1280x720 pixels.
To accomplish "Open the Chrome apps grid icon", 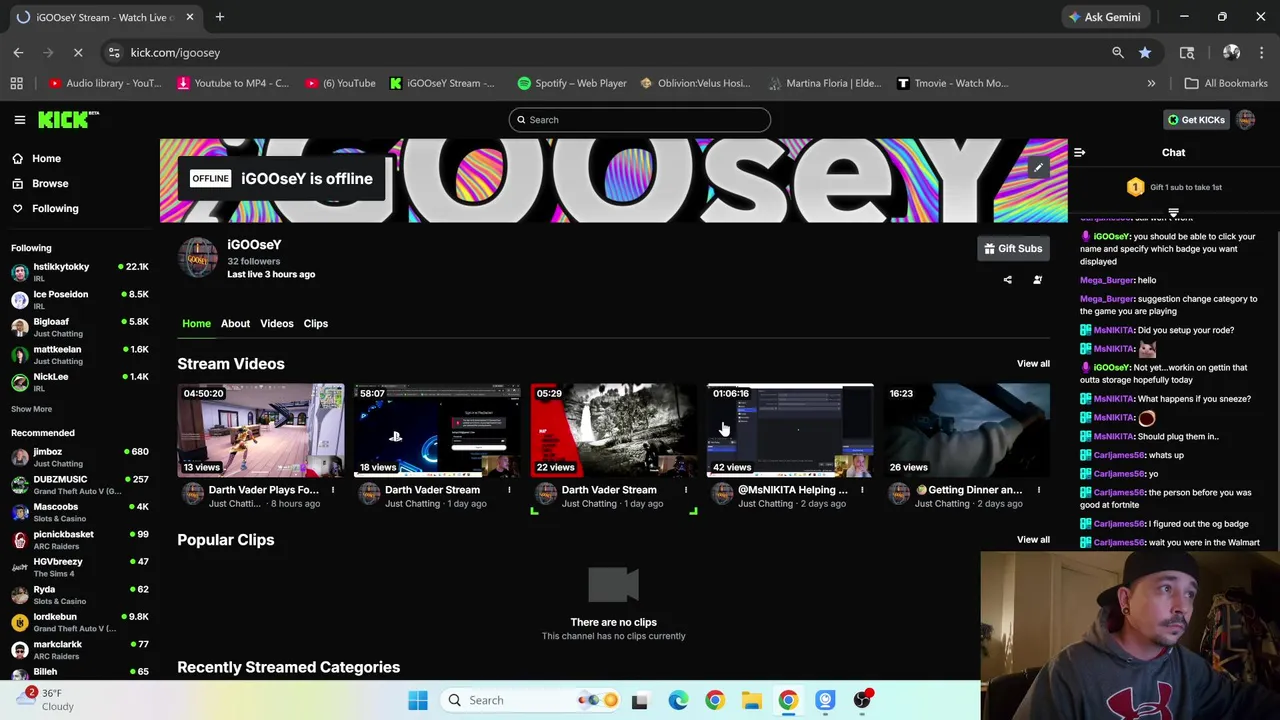I will pyautogui.click(x=16, y=83).
